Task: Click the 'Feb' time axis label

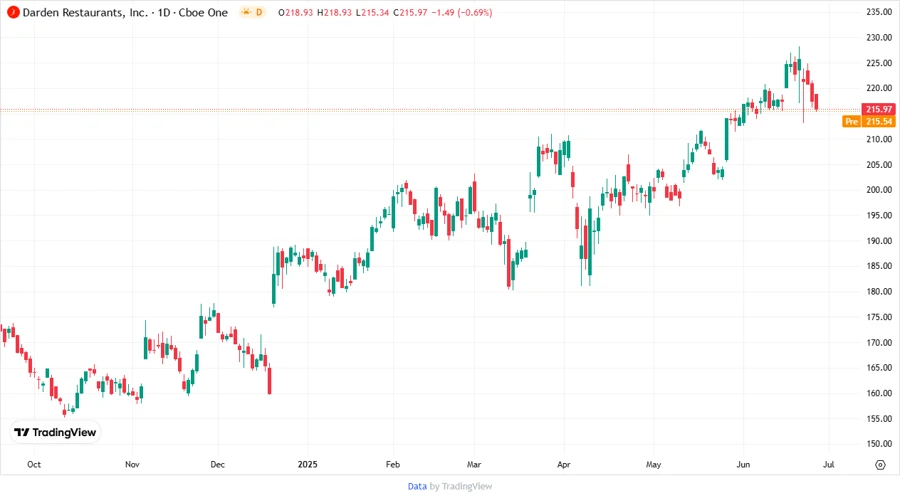Action: pos(393,464)
